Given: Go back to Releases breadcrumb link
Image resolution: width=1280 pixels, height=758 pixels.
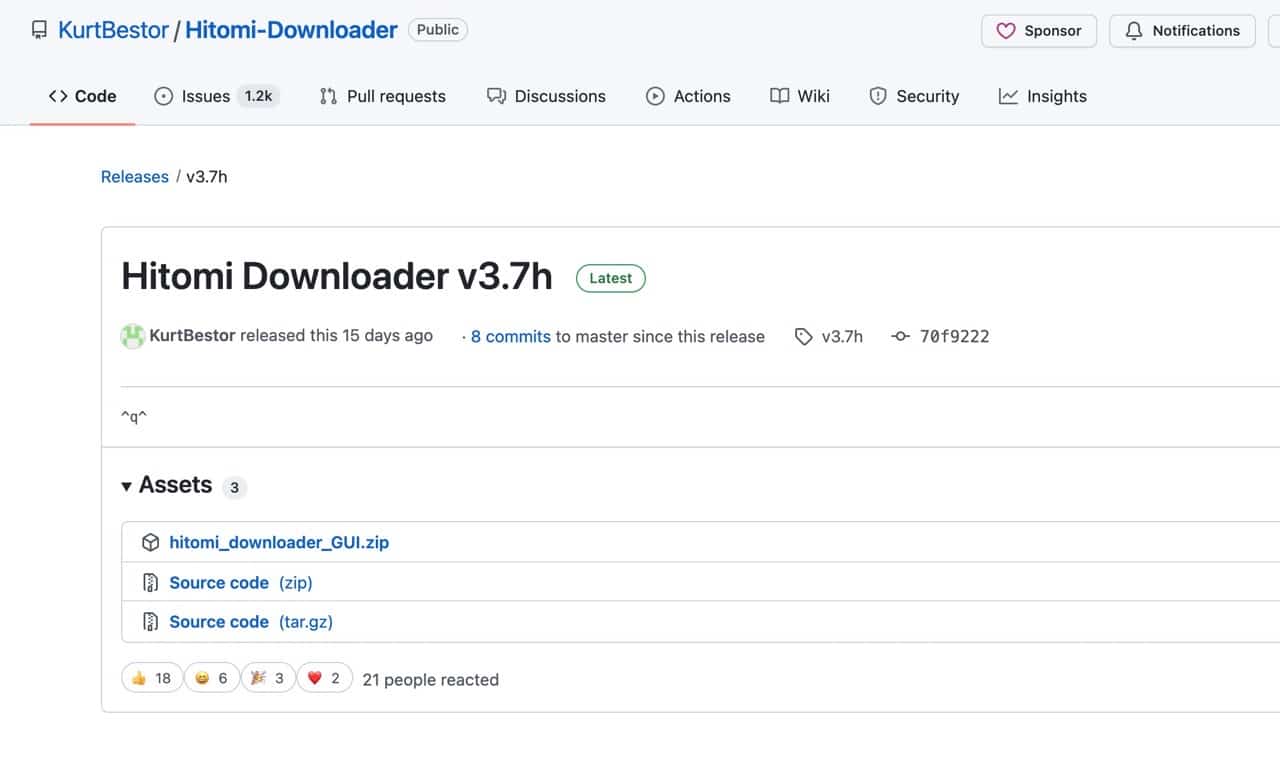Looking at the screenshot, I should tap(134, 177).
